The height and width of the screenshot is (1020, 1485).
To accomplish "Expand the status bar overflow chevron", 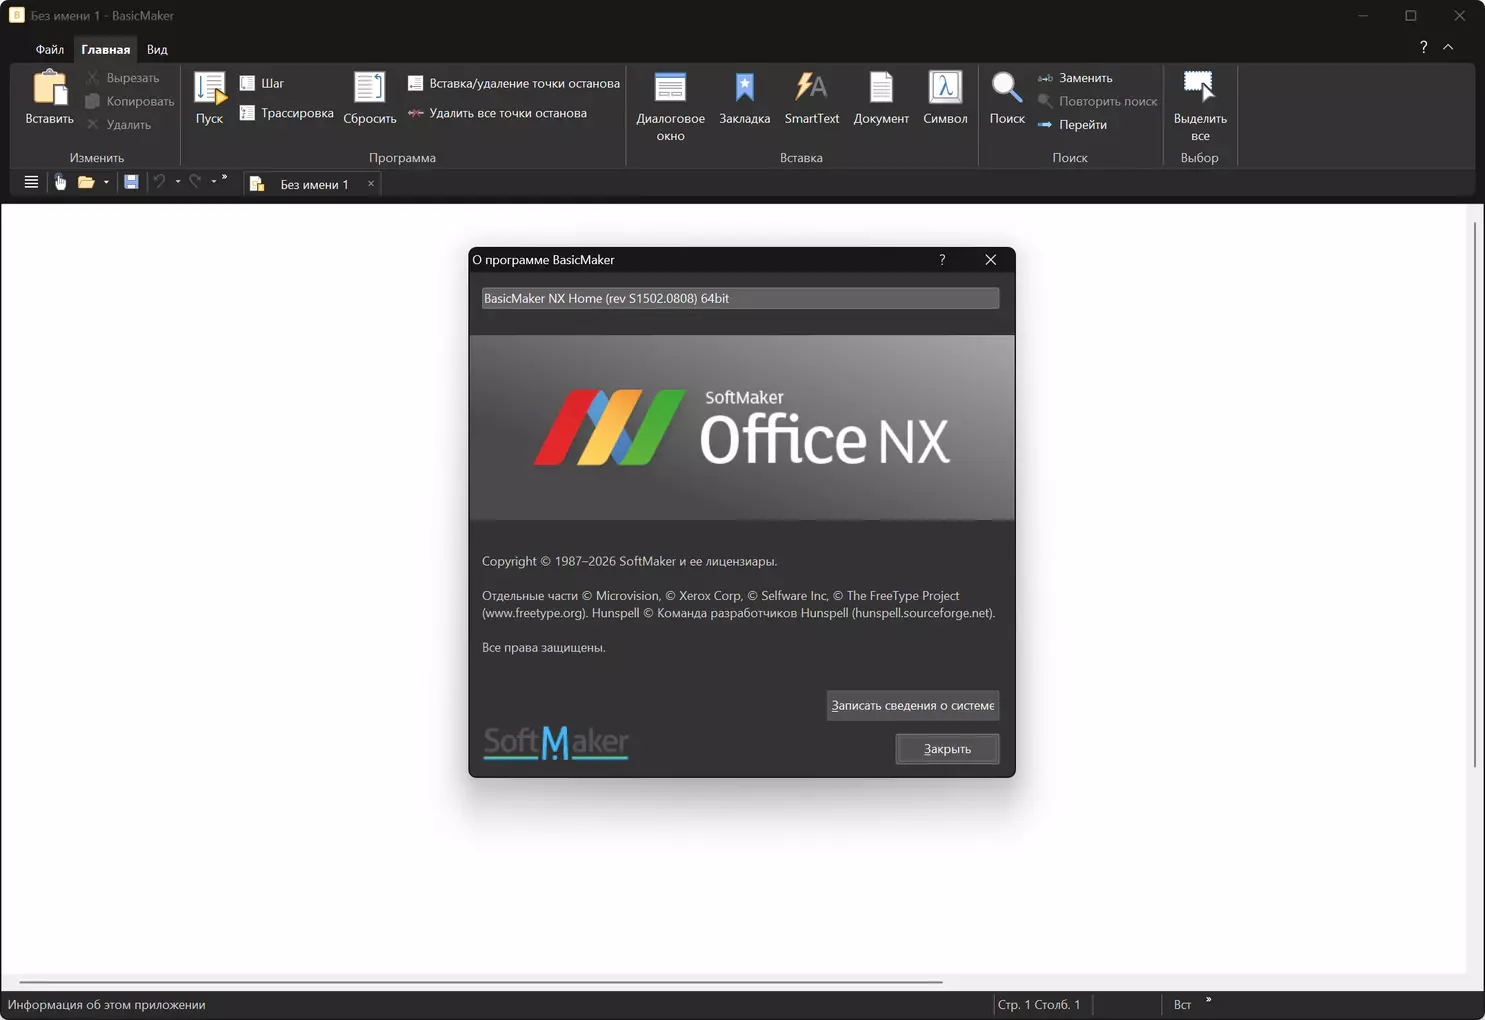I will click(1208, 1000).
